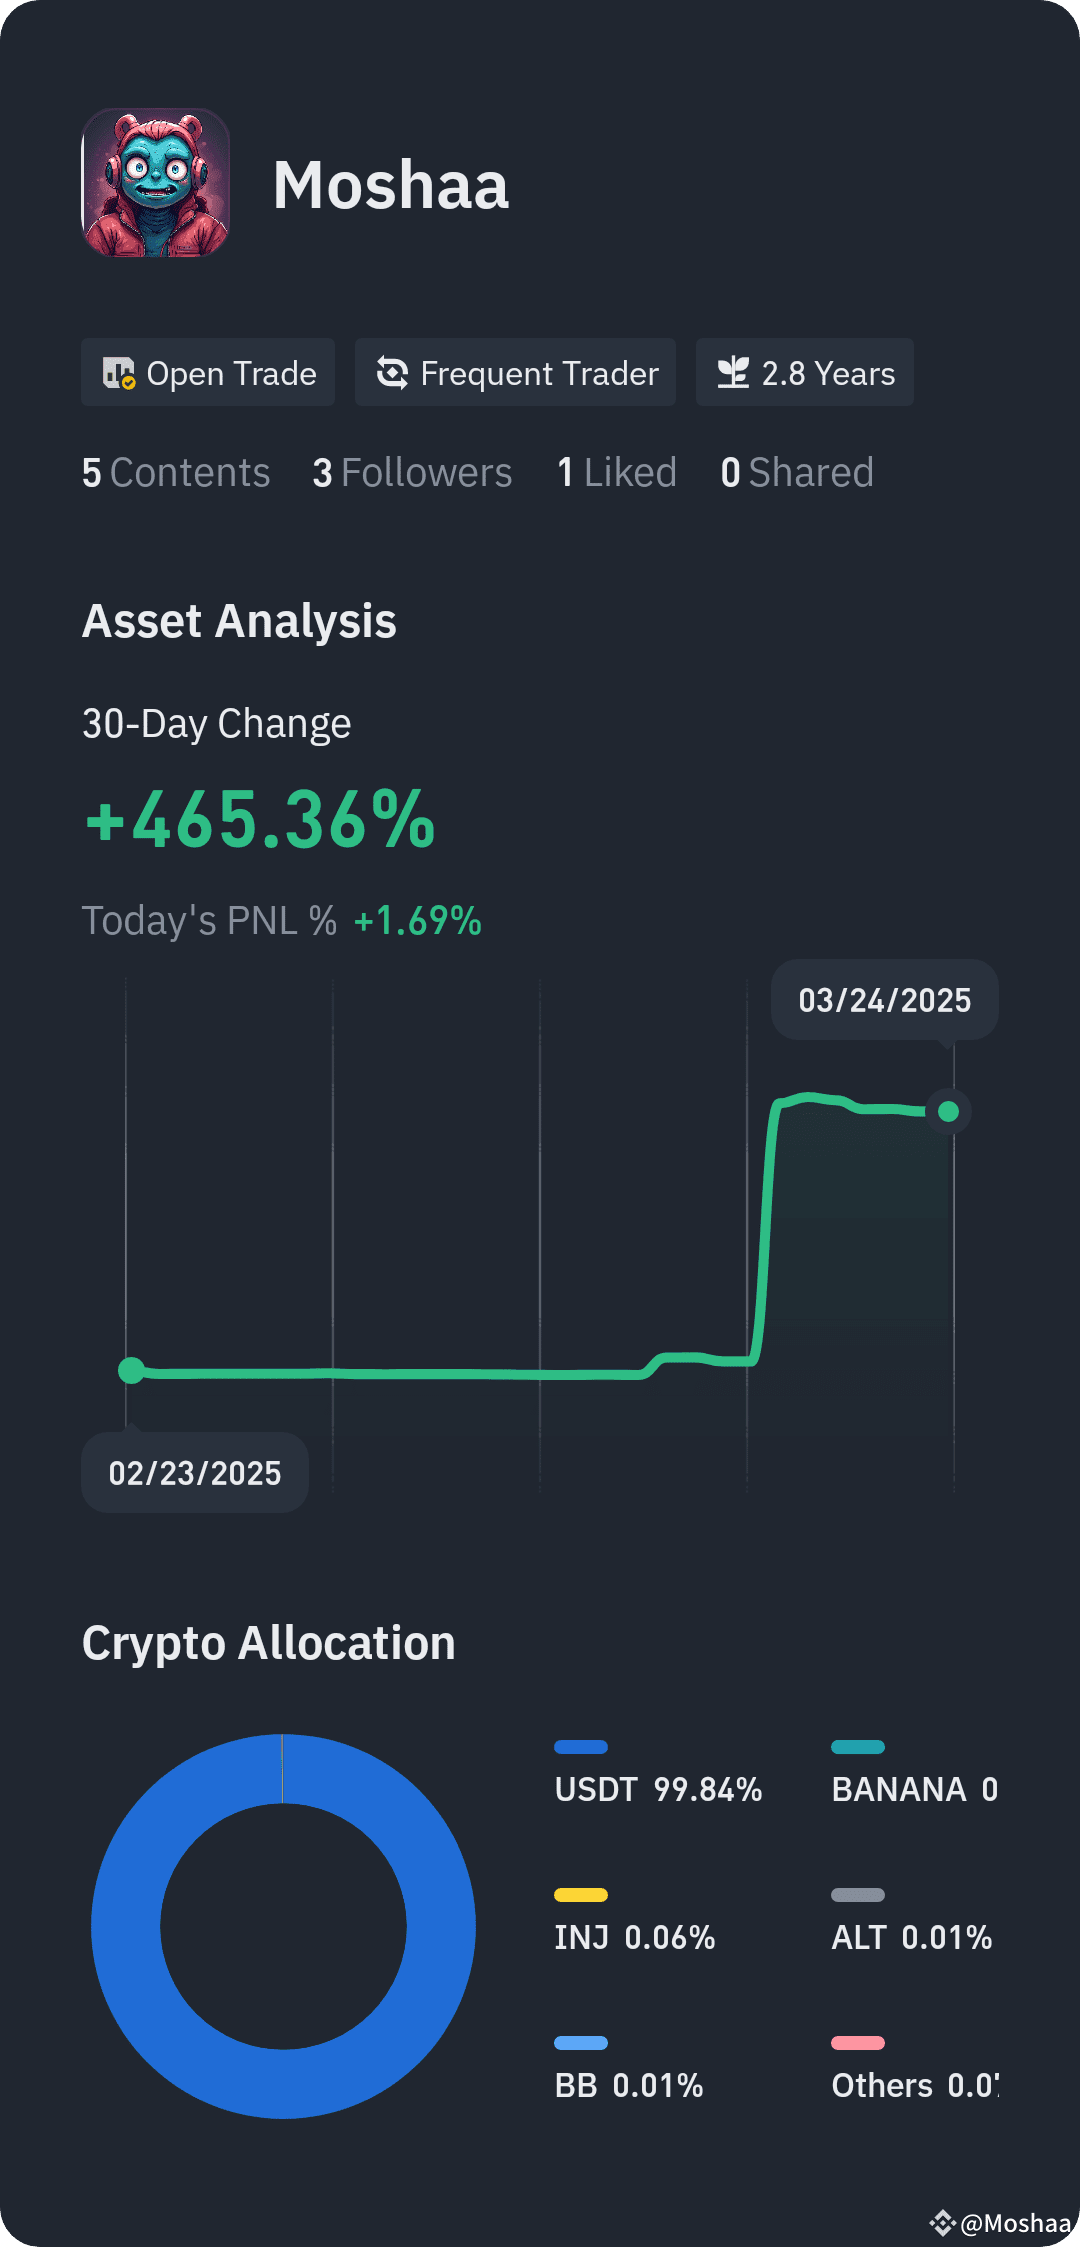Click the INJ yellow legend swatch
Viewport: 1080px width, 2247px height.
coord(581,1895)
